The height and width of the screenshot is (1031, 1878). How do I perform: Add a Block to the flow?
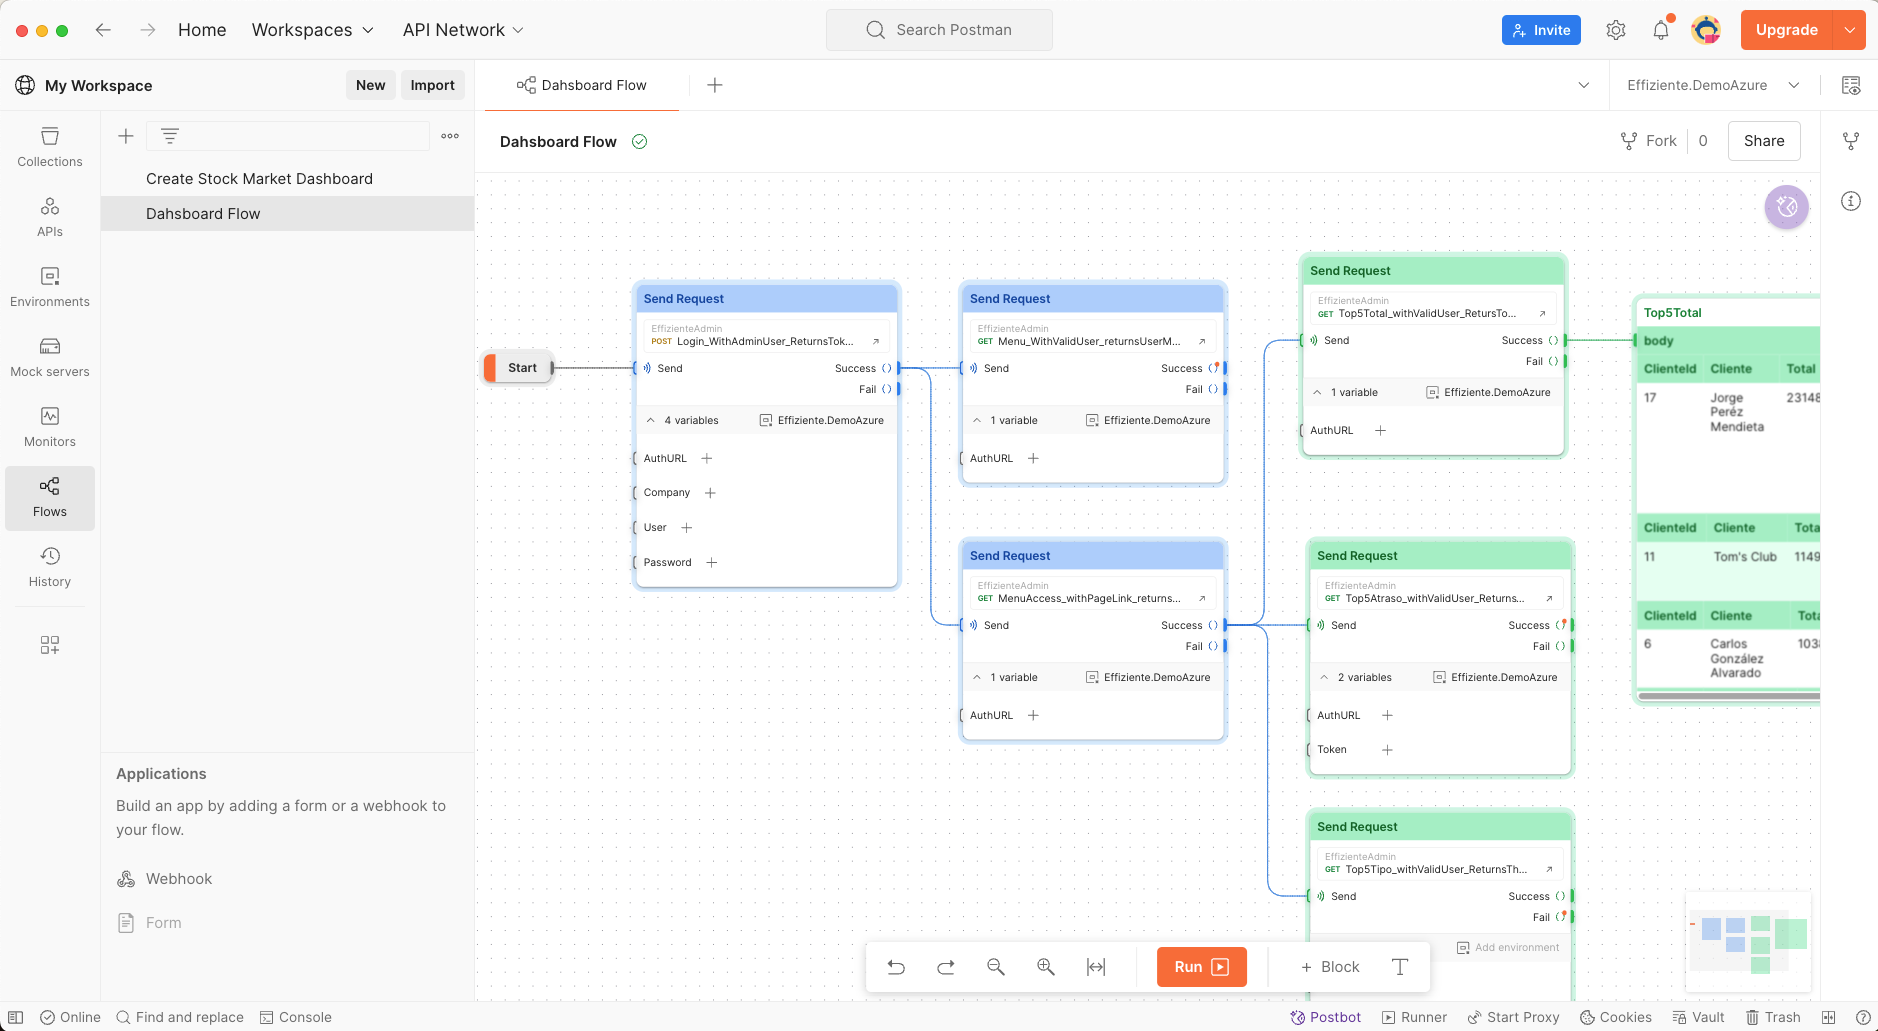[1330, 967]
